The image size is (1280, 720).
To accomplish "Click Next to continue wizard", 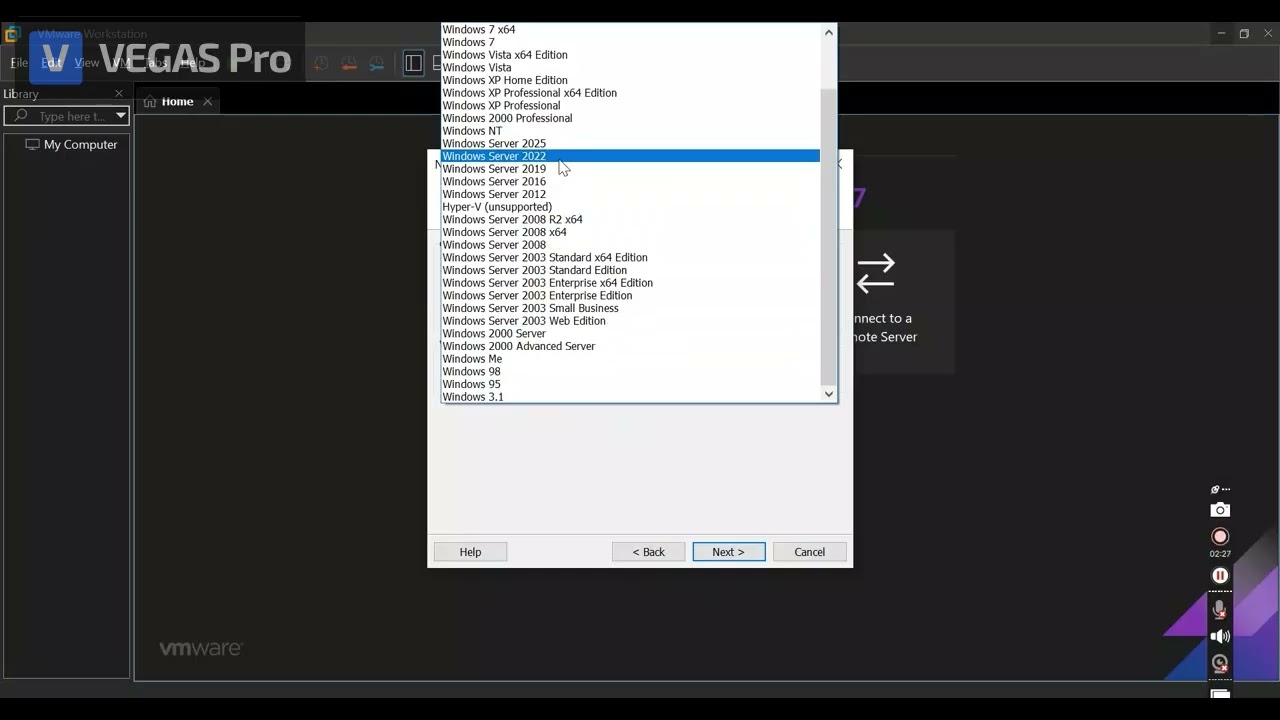I will tap(729, 552).
